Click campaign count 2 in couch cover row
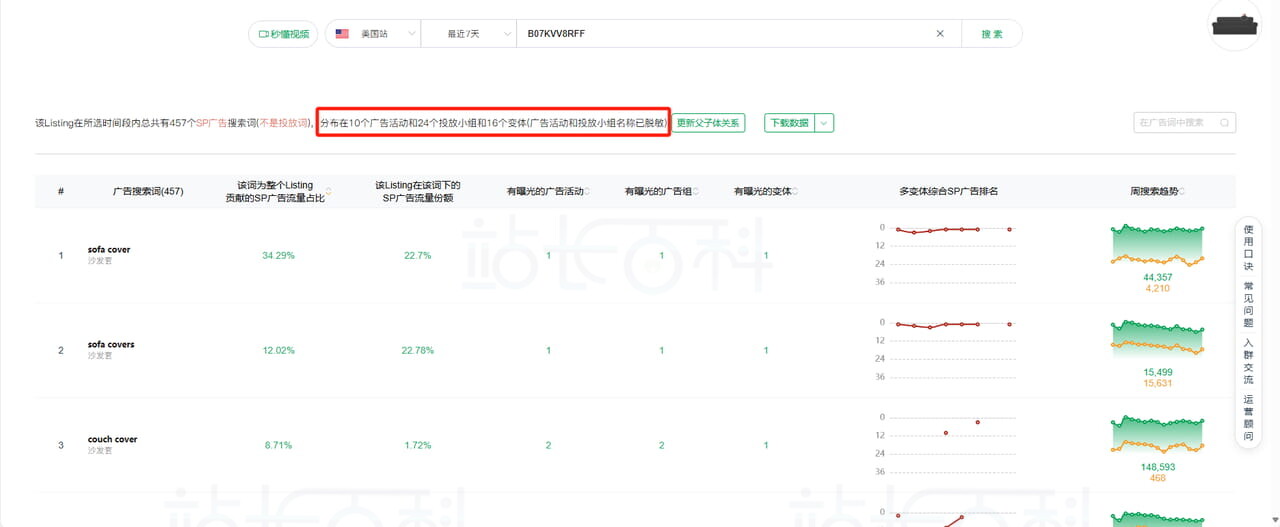This screenshot has width=1280, height=527. (548, 445)
